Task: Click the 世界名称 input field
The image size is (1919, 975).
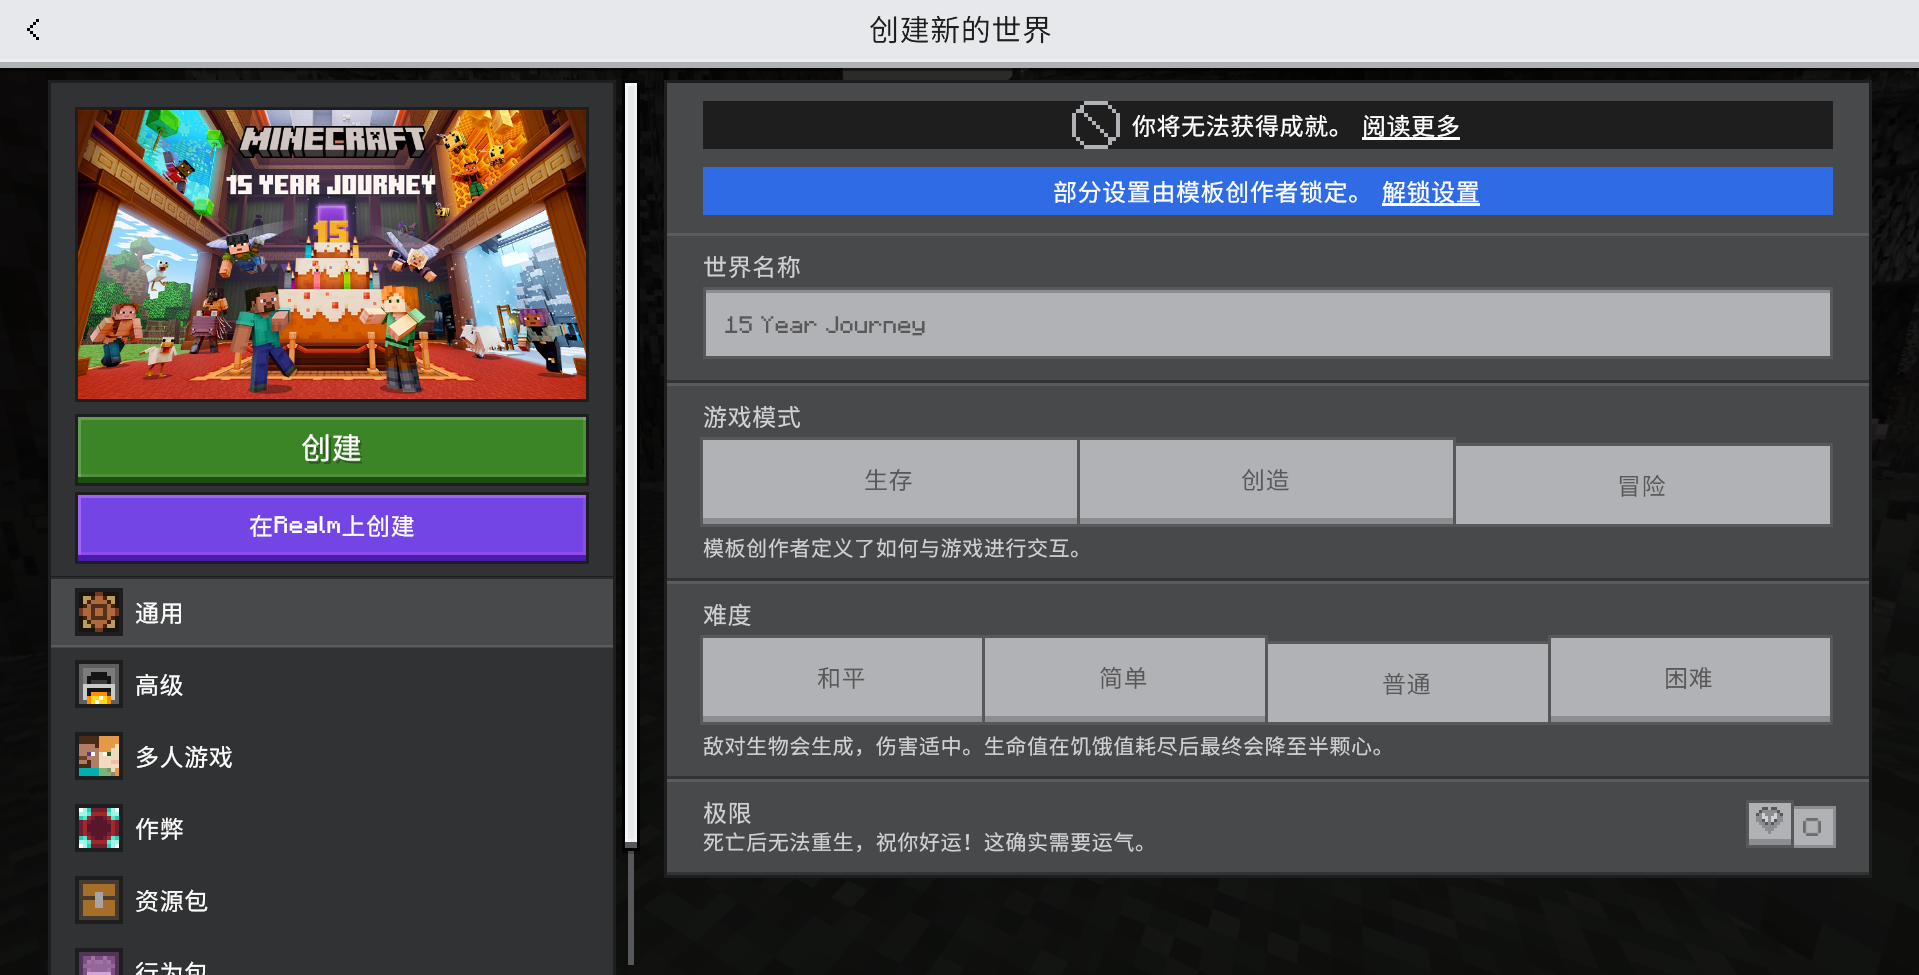Action: (x=1267, y=324)
